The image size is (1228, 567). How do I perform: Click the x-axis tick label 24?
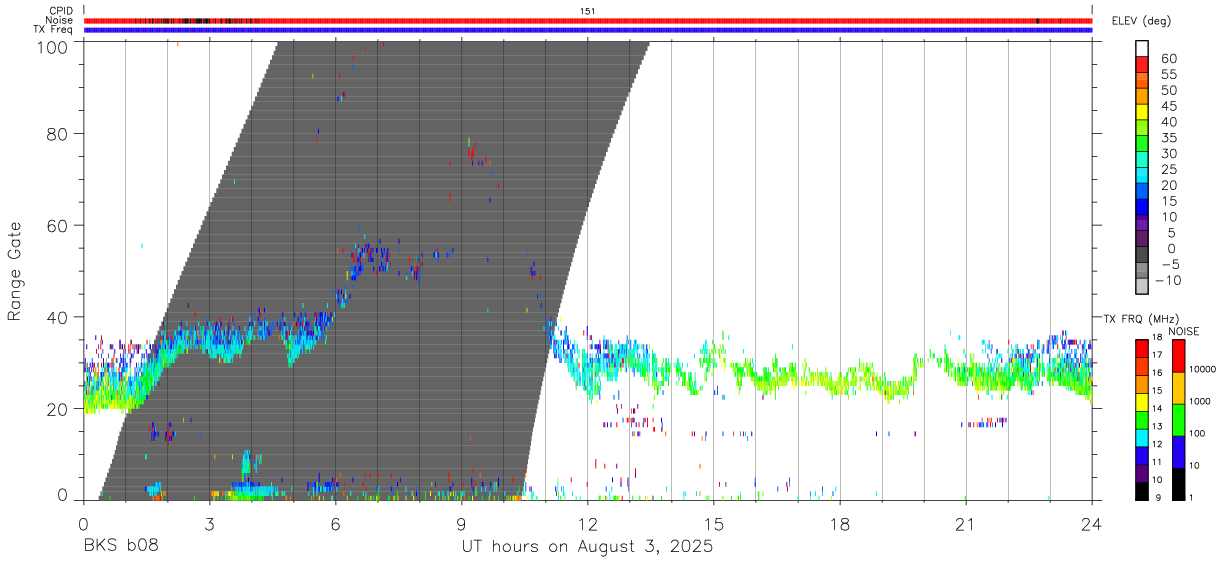(1092, 524)
